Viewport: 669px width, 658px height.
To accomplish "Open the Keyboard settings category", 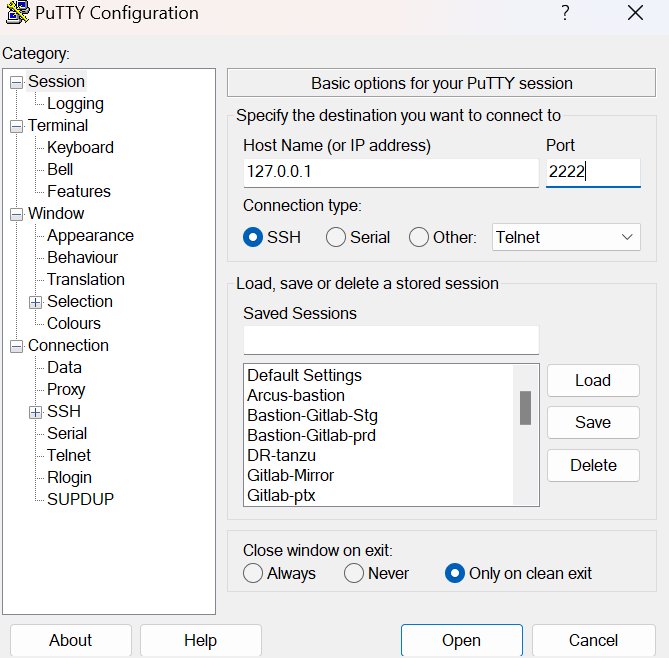I will pos(80,147).
